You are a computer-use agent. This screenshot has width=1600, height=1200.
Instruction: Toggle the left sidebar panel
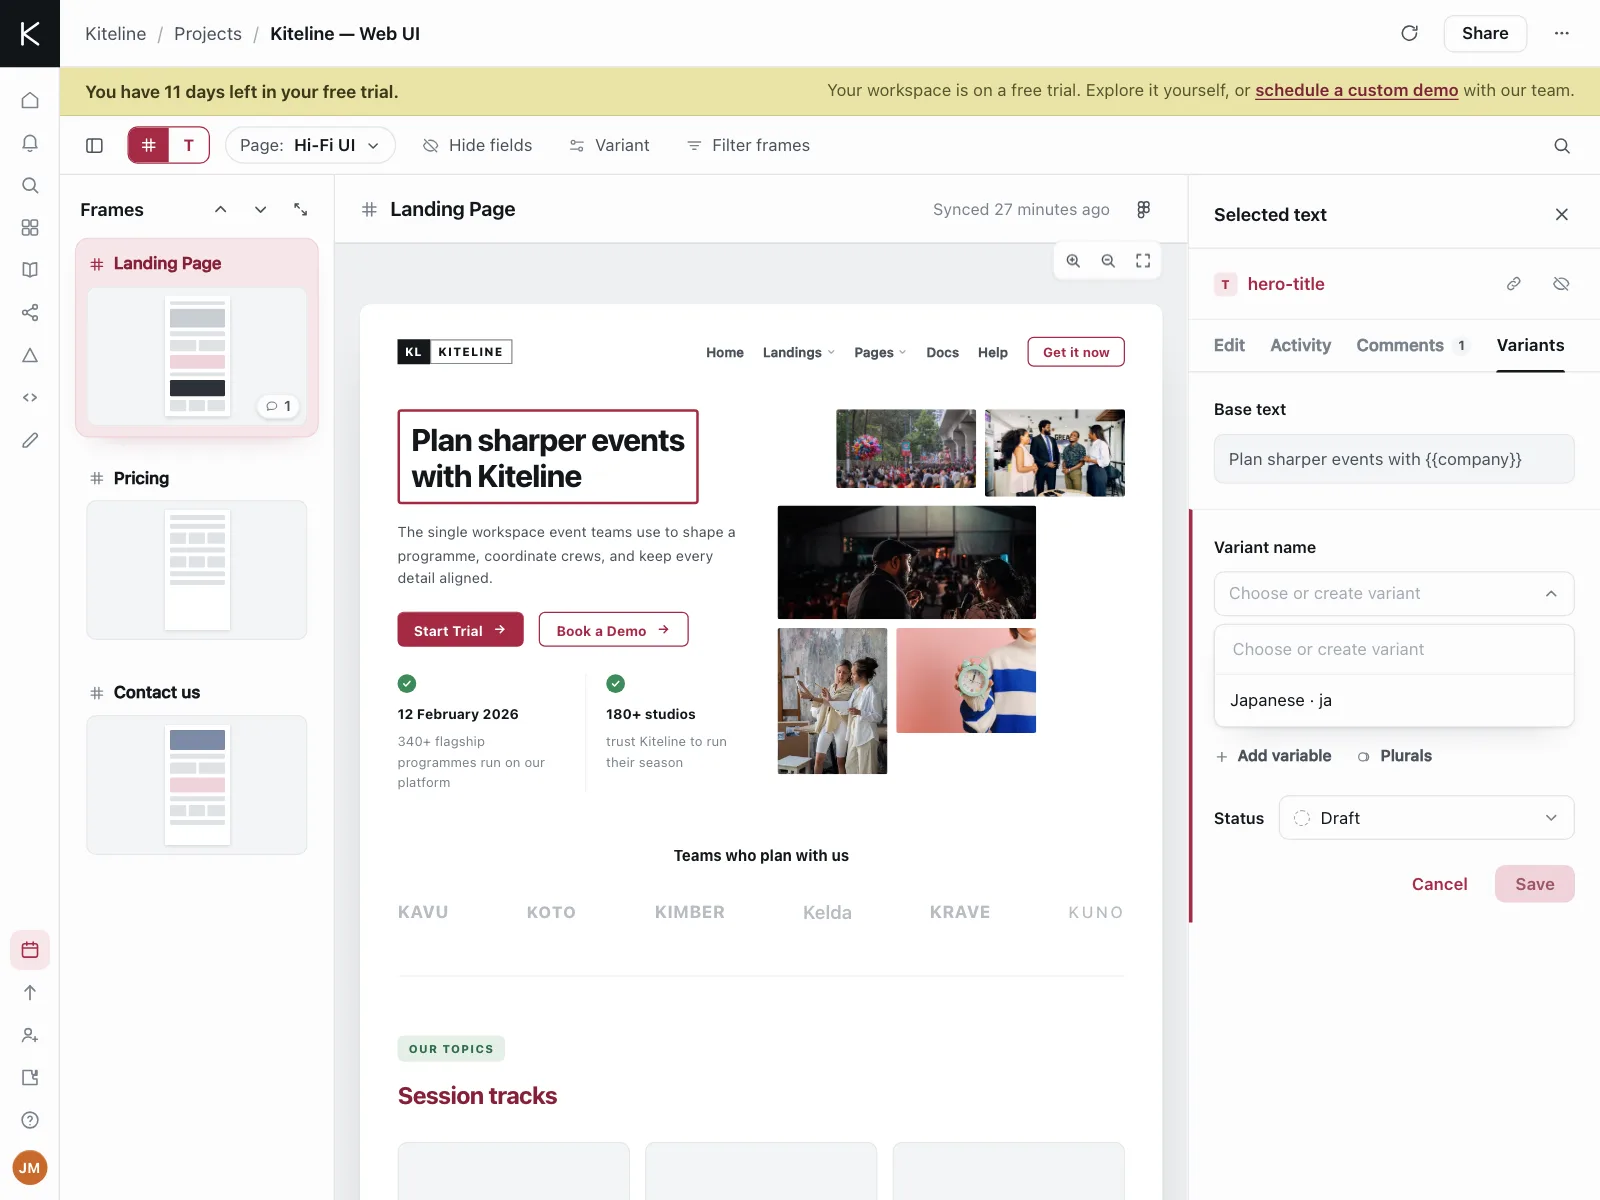click(95, 146)
